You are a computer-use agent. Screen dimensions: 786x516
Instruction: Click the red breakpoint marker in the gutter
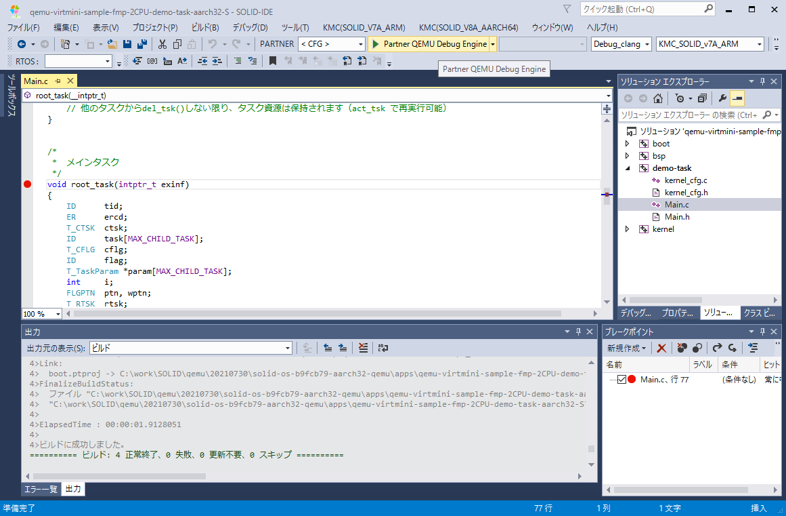(x=27, y=184)
